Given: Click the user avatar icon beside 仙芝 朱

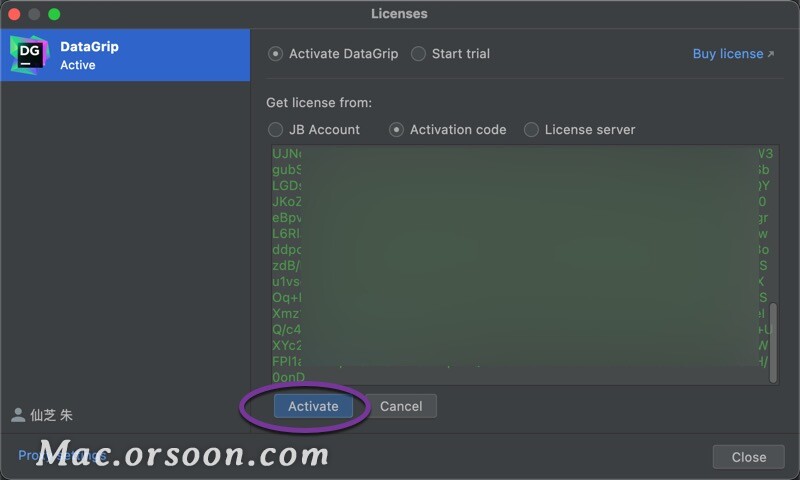Looking at the screenshot, I should (18, 415).
